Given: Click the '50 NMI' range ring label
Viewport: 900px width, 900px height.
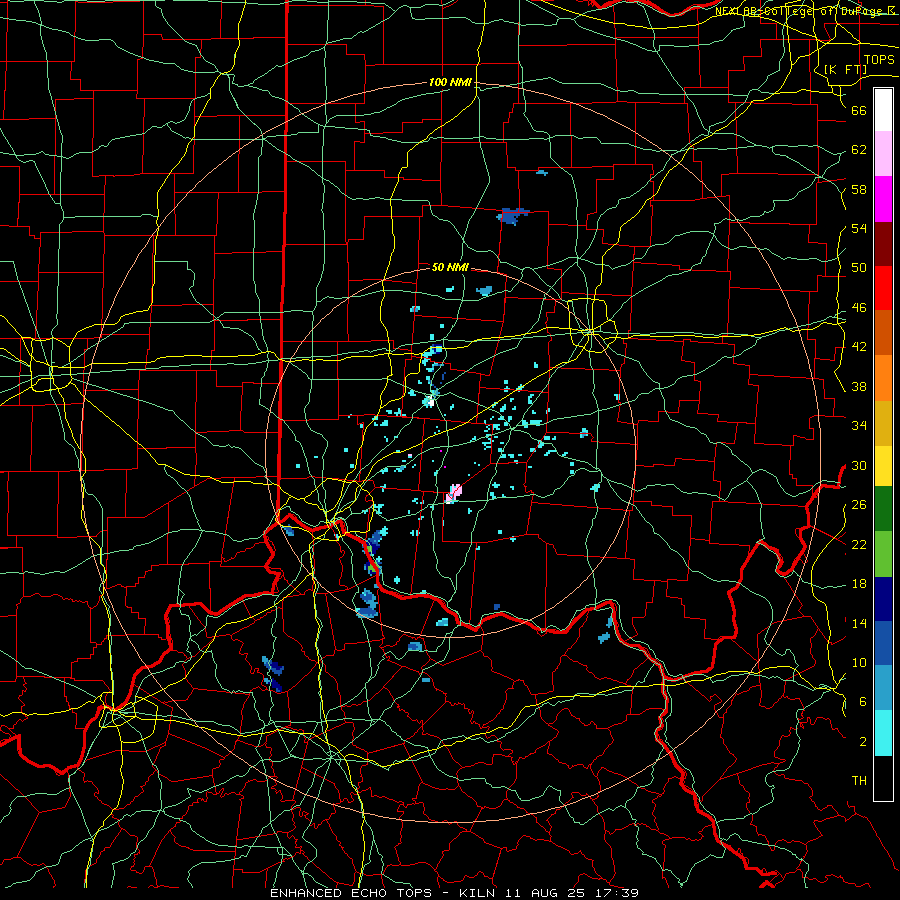Looking at the screenshot, I should tap(451, 267).
